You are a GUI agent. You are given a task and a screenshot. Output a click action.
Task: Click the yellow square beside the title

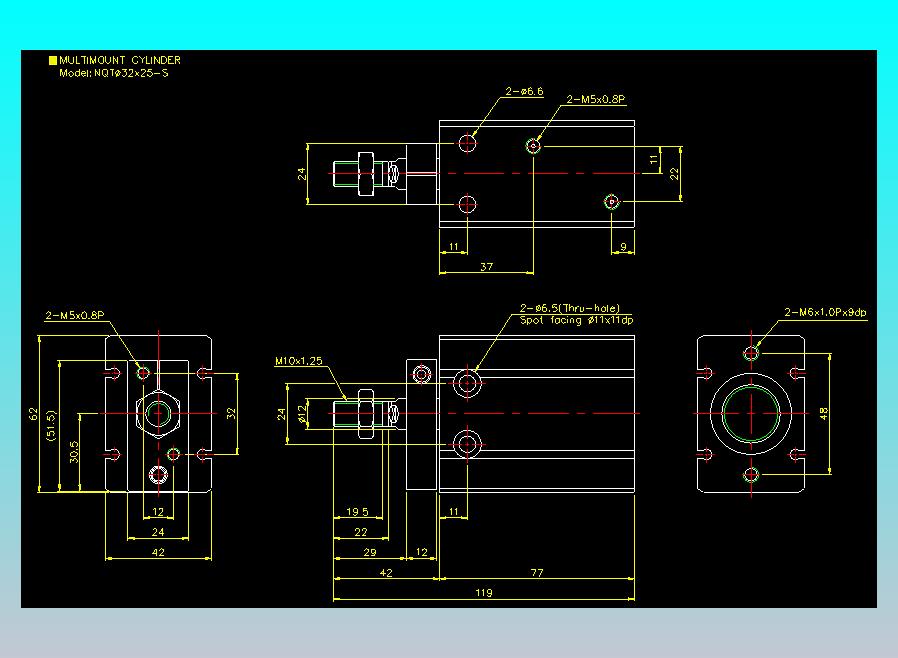[53, 60]
